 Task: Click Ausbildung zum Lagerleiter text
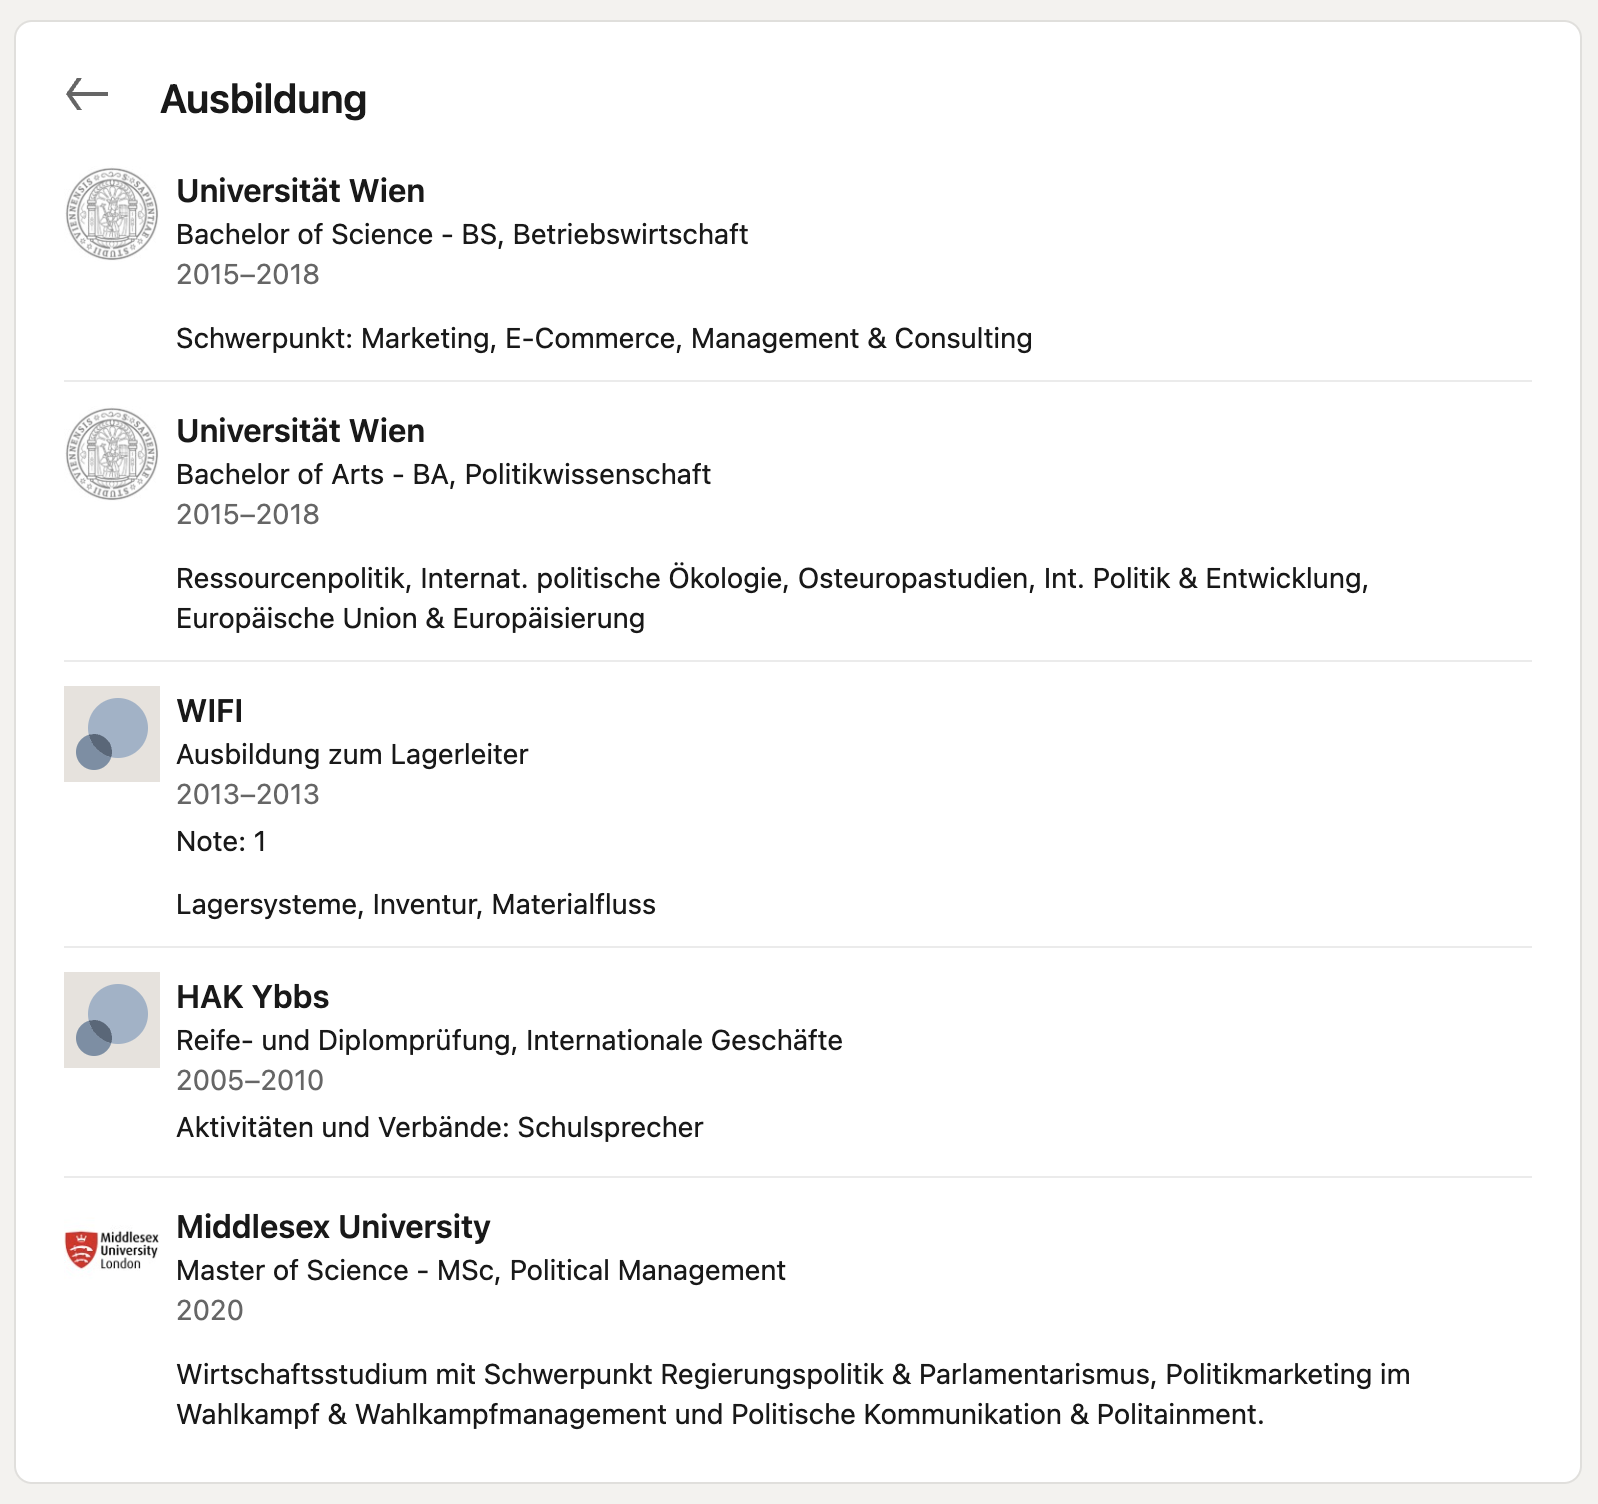tap(352, 754)
